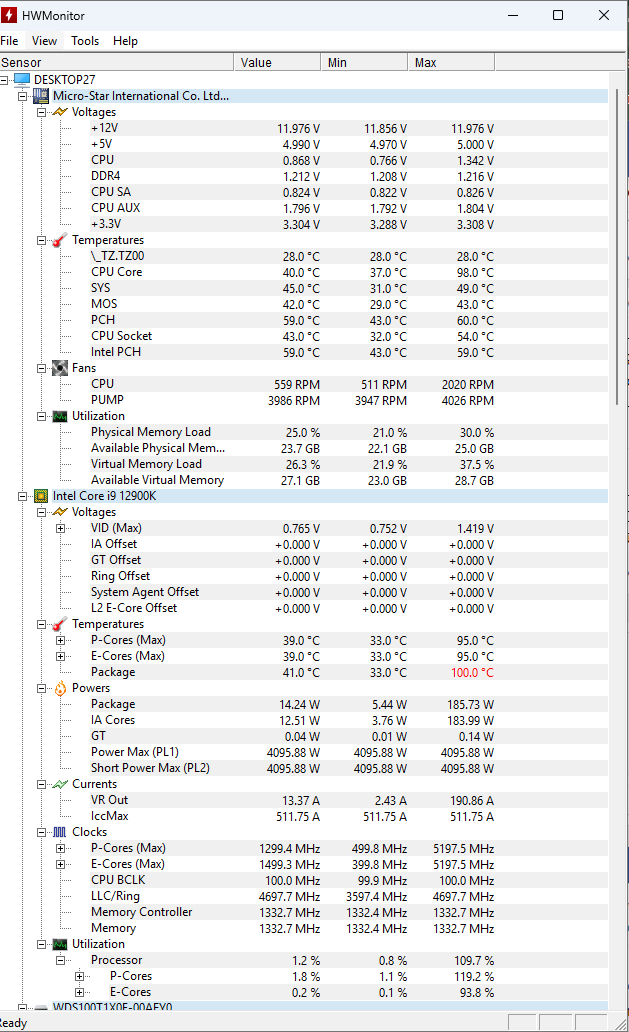Click the CPU Temperatures thermometer icon
Screen dimensions: 629x1032
pyautogui.click(x=60, y=624)
